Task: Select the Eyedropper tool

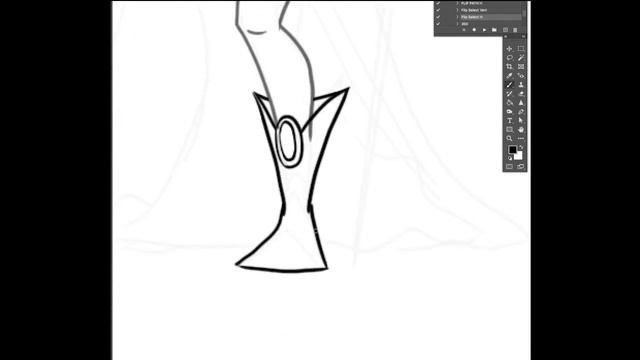Action: pyautogui.click(x=509, y=76)
